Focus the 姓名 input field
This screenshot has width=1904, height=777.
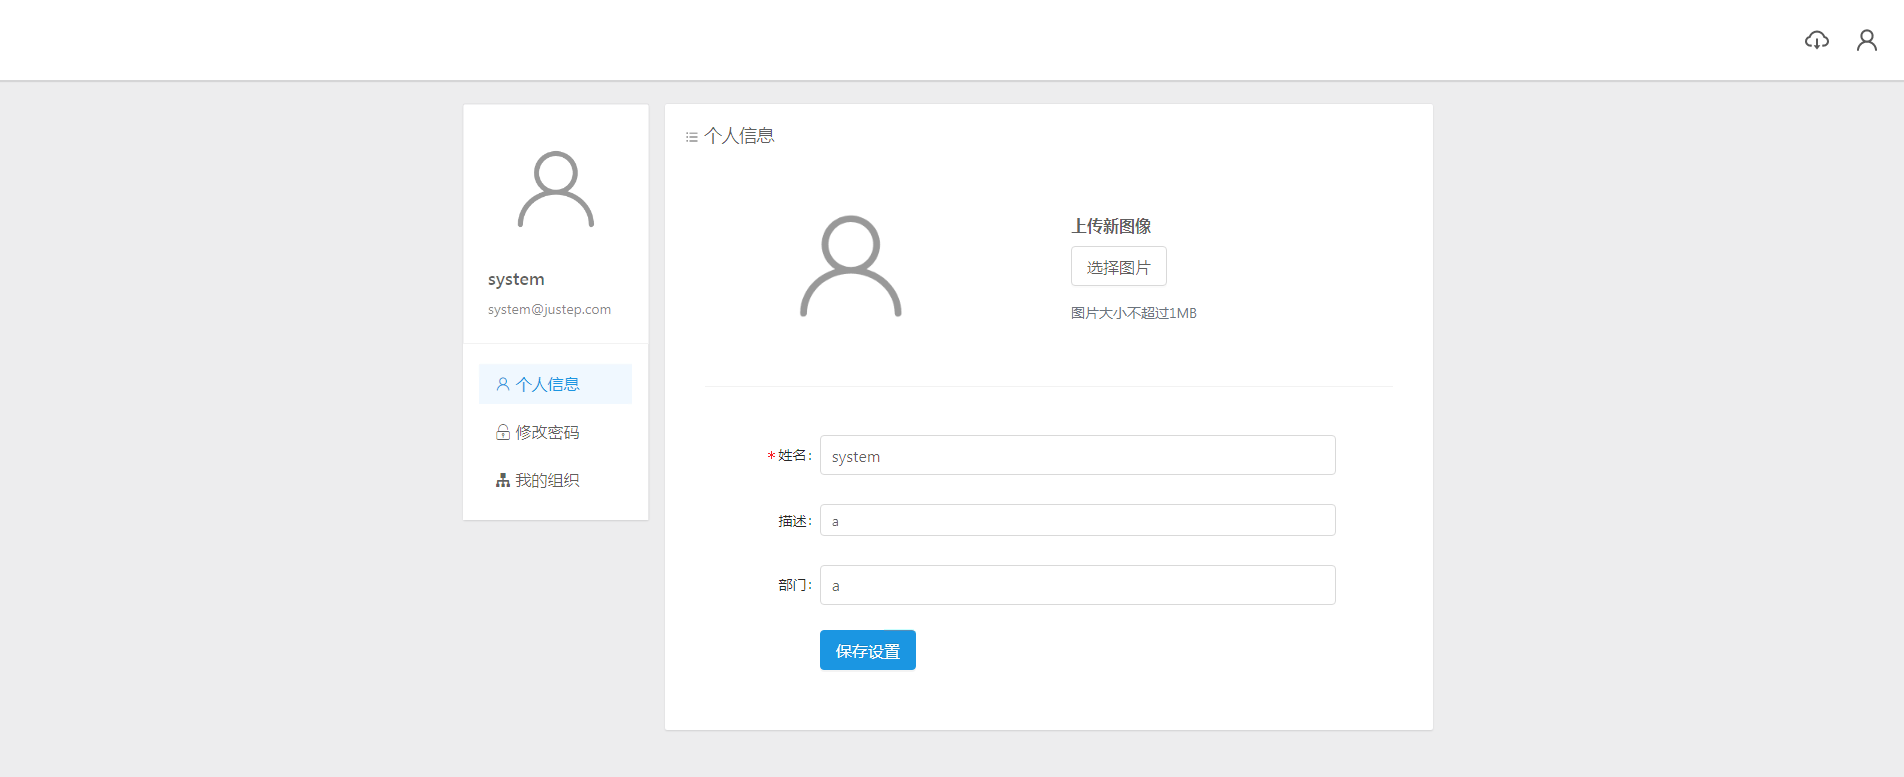coord(1078,455)
